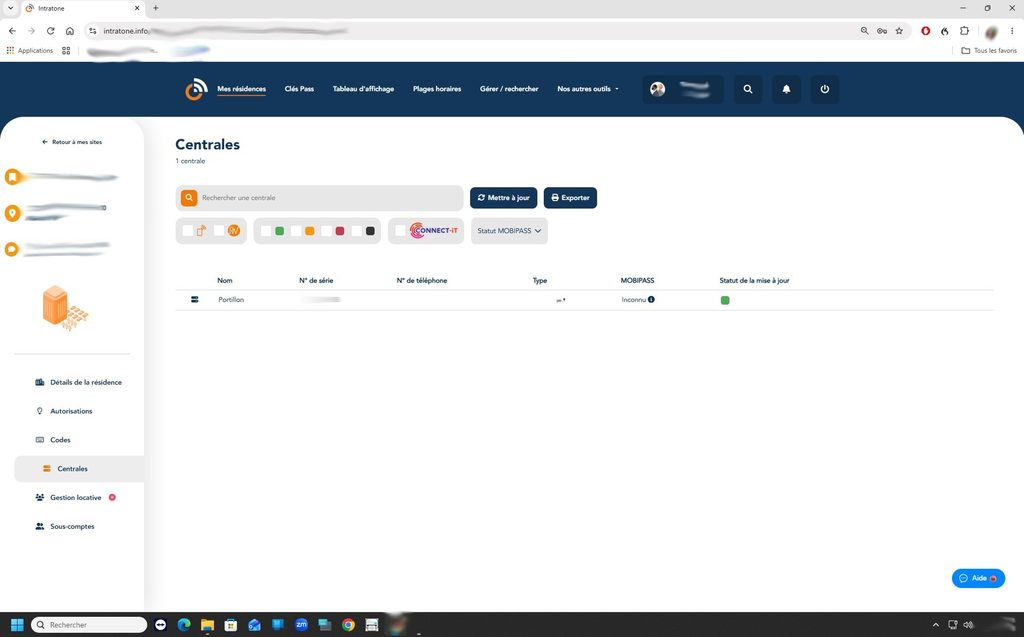Image resolution: width=1024 pixels, height=637 pixels.
Task: Check the red status filter box
Action: (327, 231)
